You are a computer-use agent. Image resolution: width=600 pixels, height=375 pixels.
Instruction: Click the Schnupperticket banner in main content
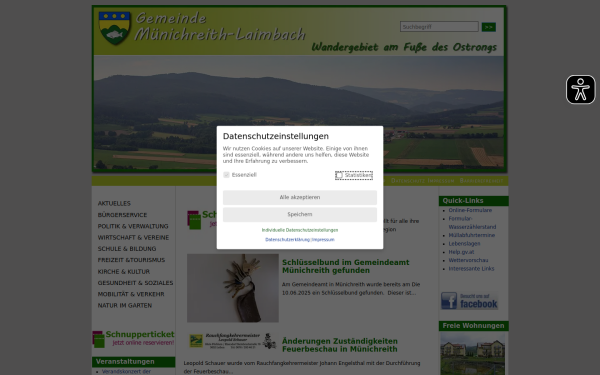202,220
